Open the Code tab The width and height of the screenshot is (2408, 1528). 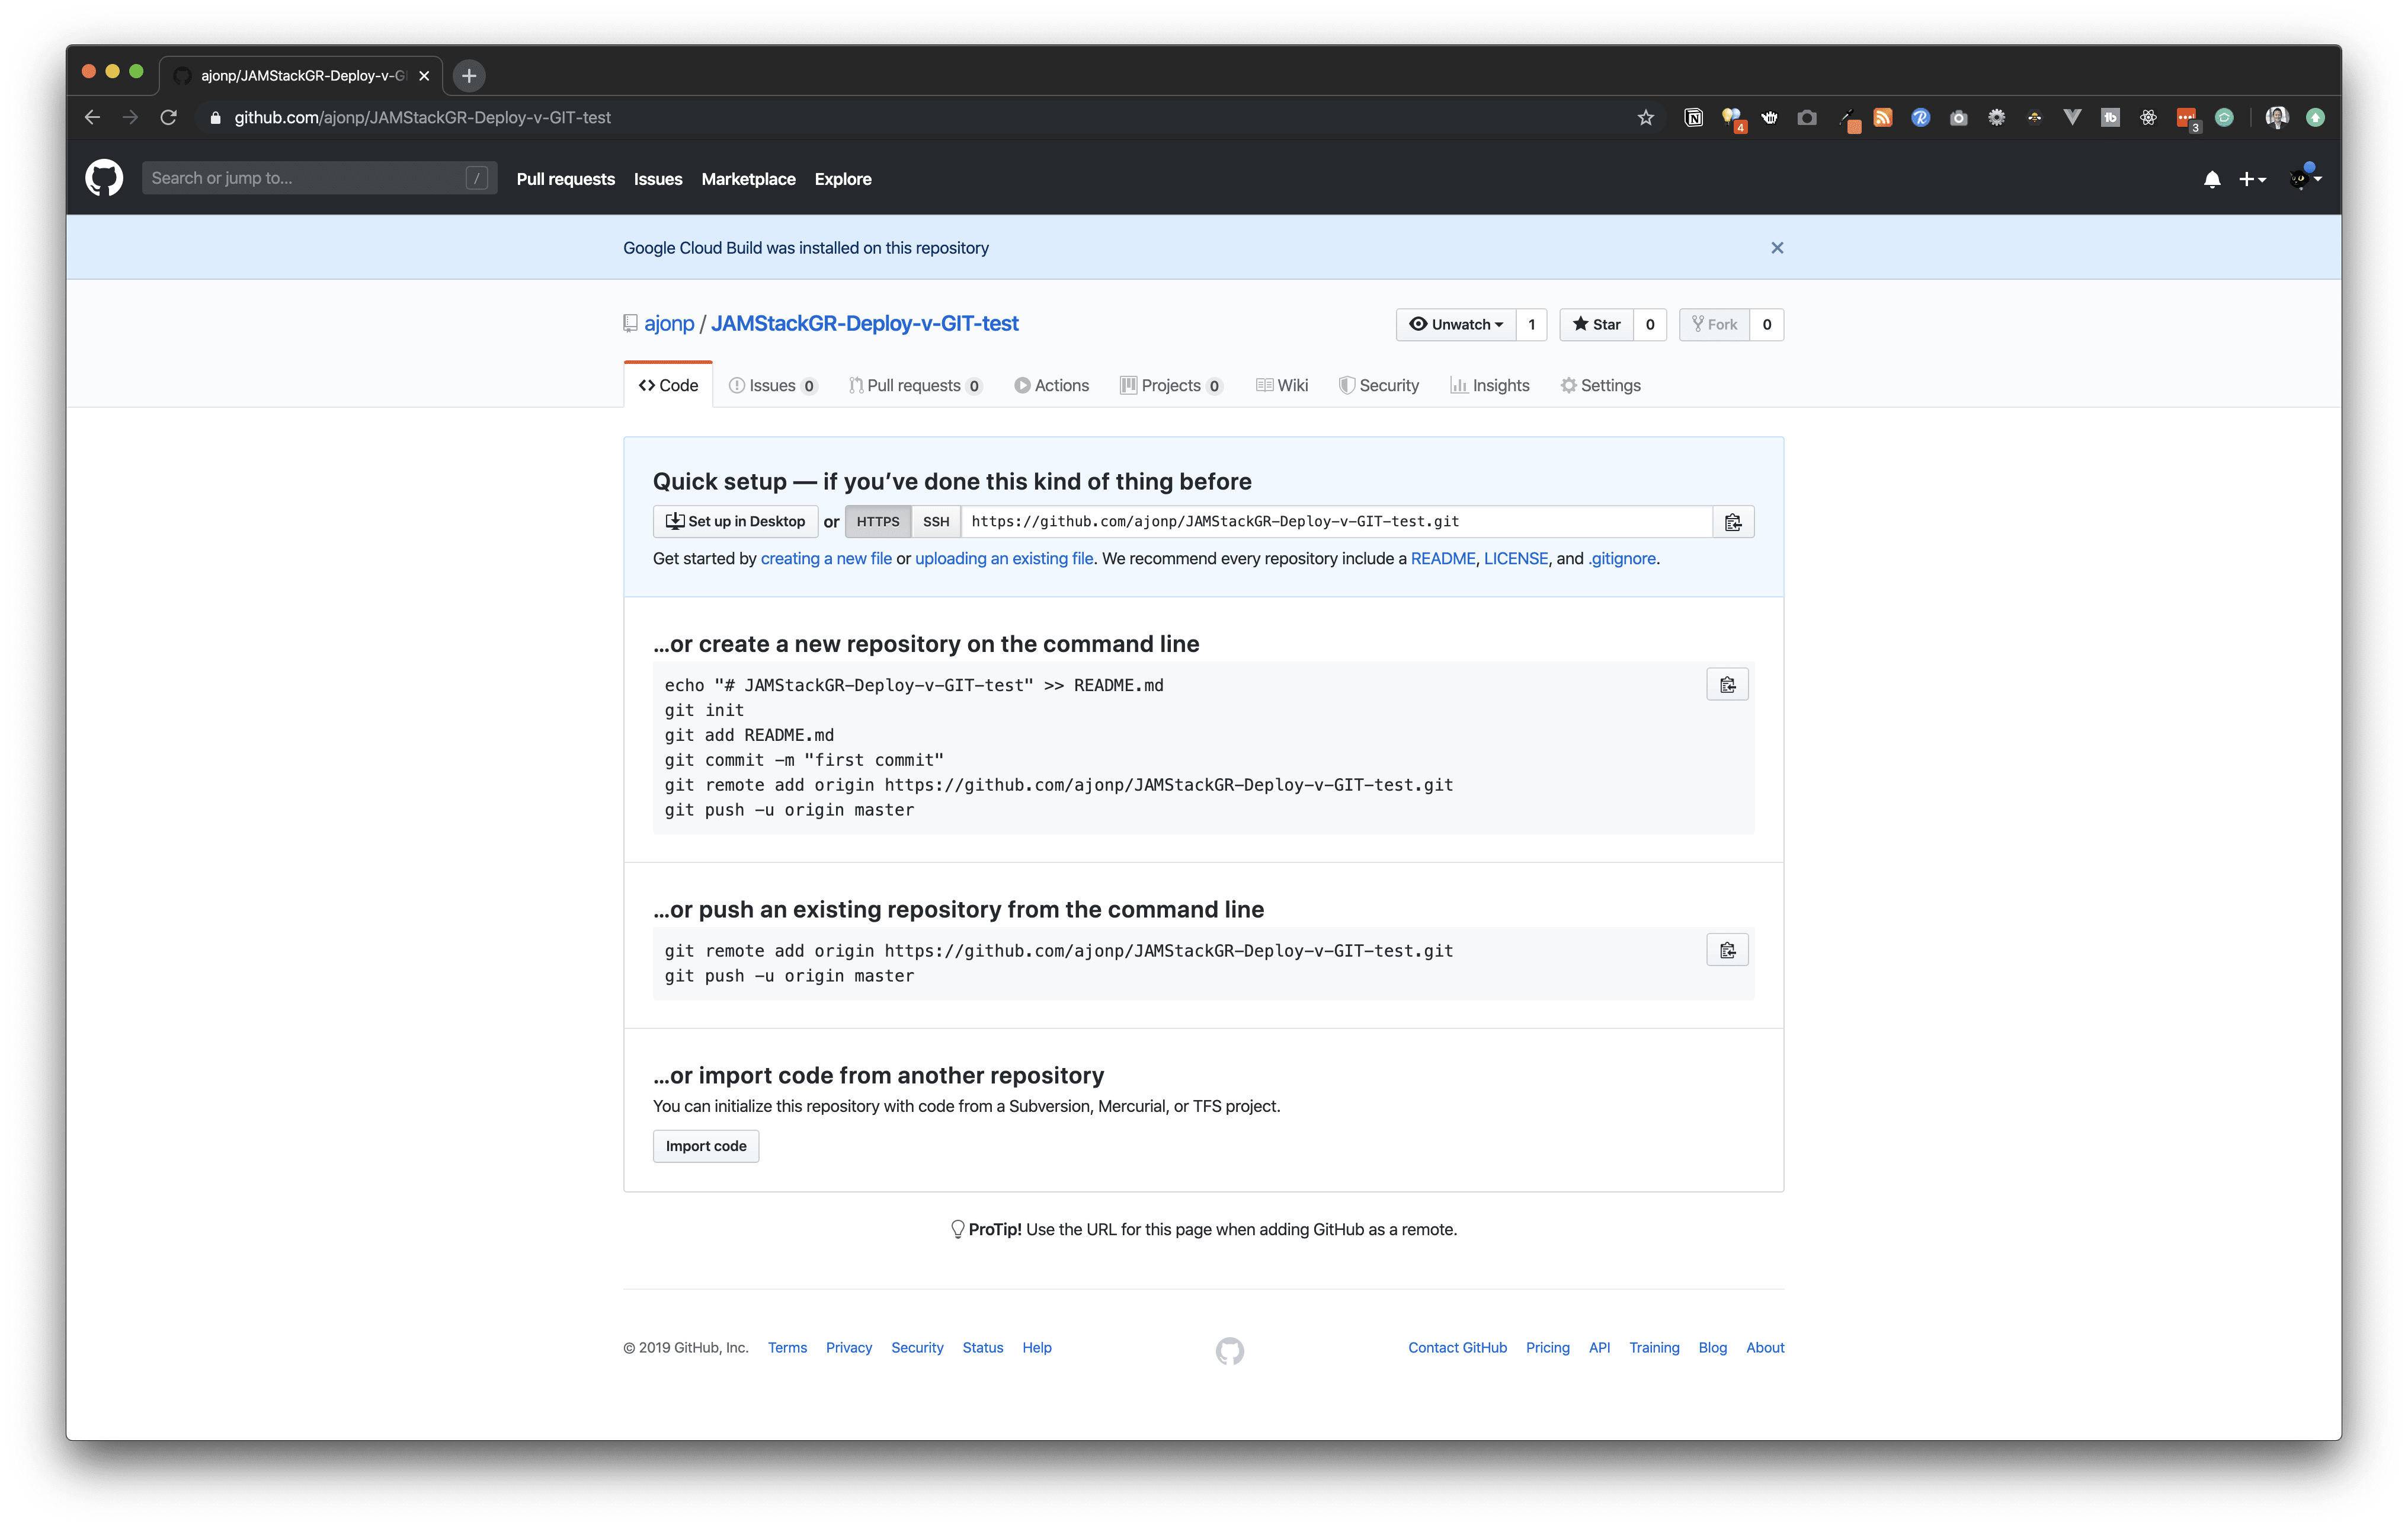click(668, 386)
